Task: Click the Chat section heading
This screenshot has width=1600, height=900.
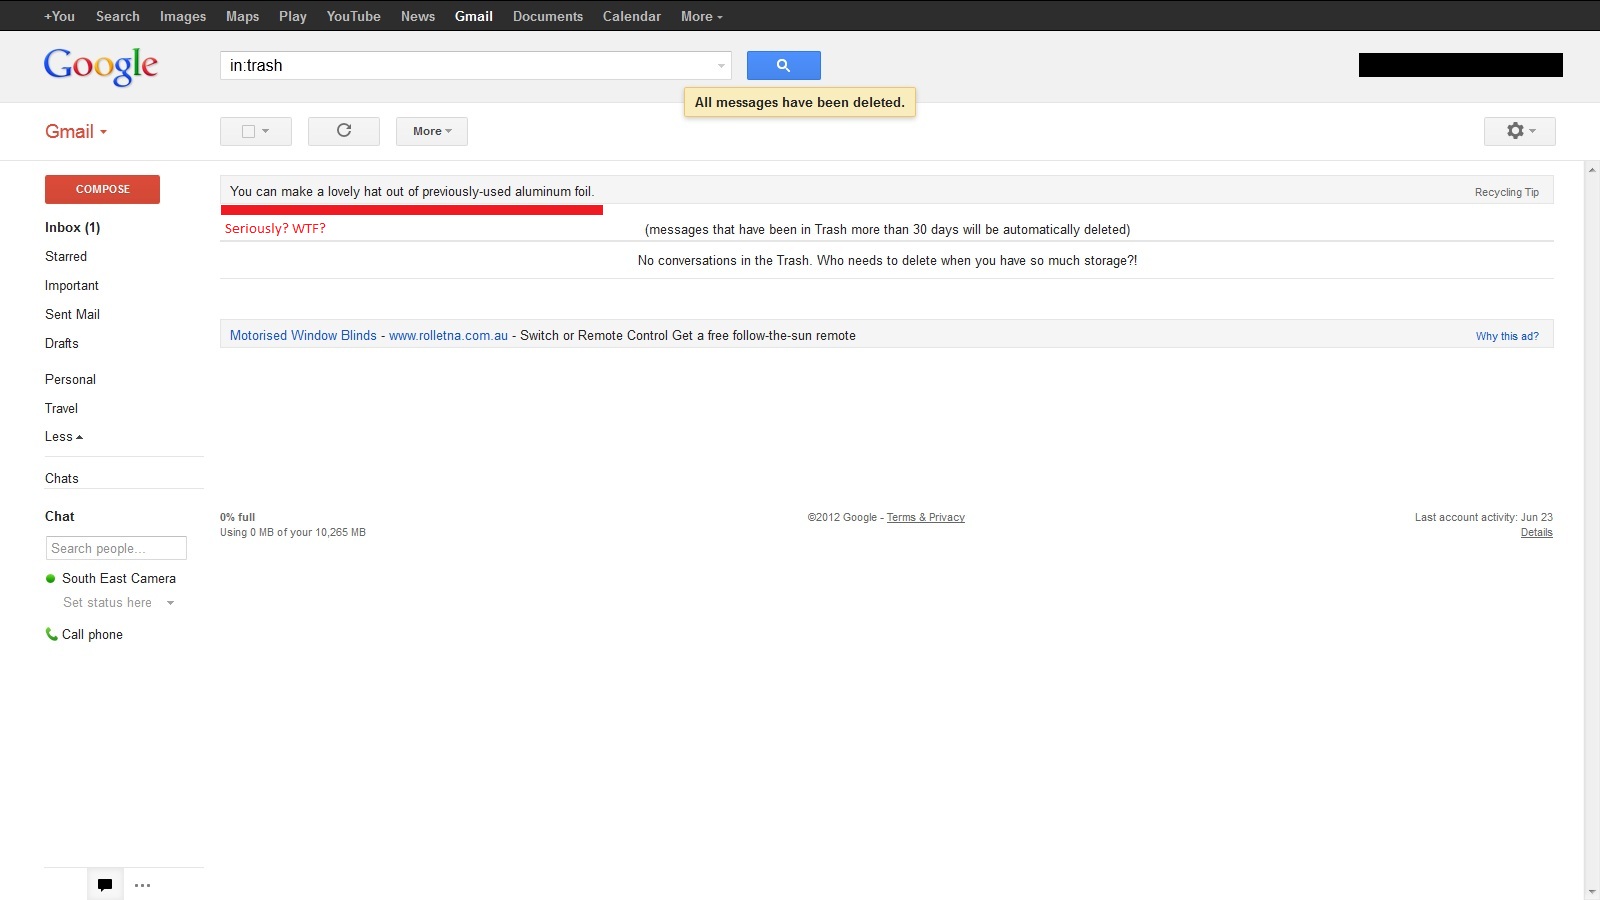Action: 60,516
